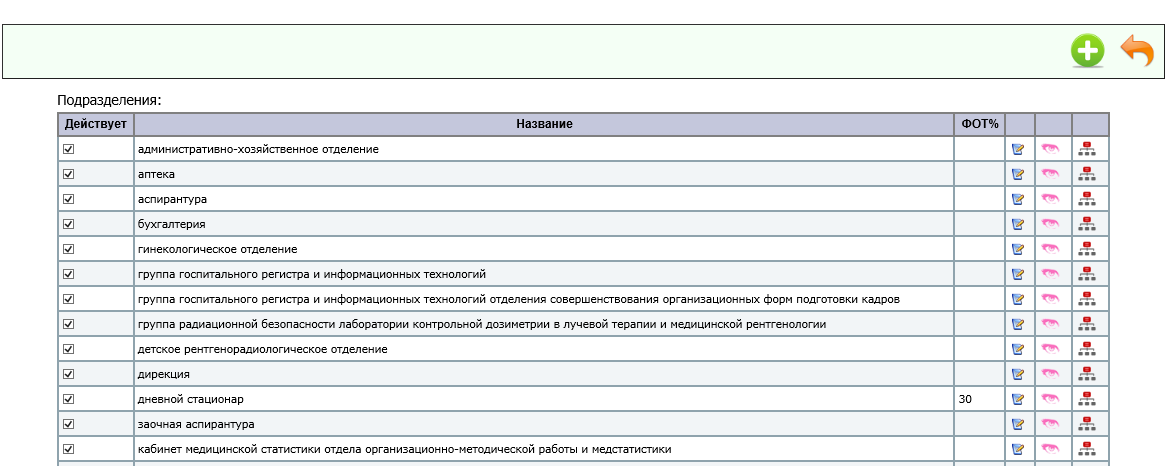Click the Название column header

click(x=544, y=124)
